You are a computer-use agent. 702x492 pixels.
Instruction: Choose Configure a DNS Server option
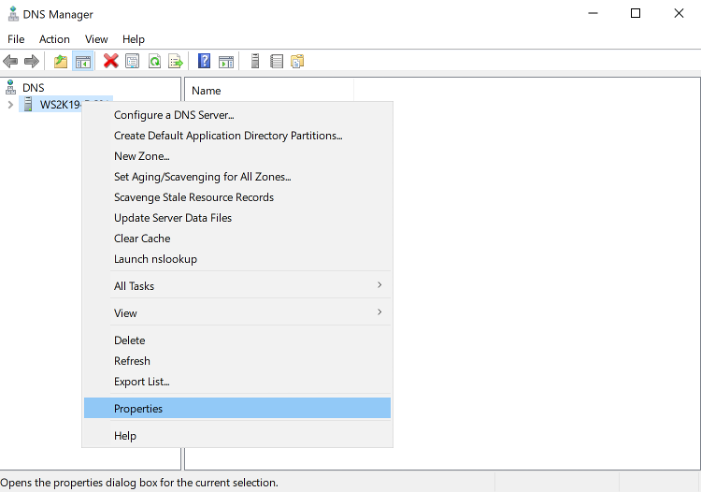[x=174, y=115]
